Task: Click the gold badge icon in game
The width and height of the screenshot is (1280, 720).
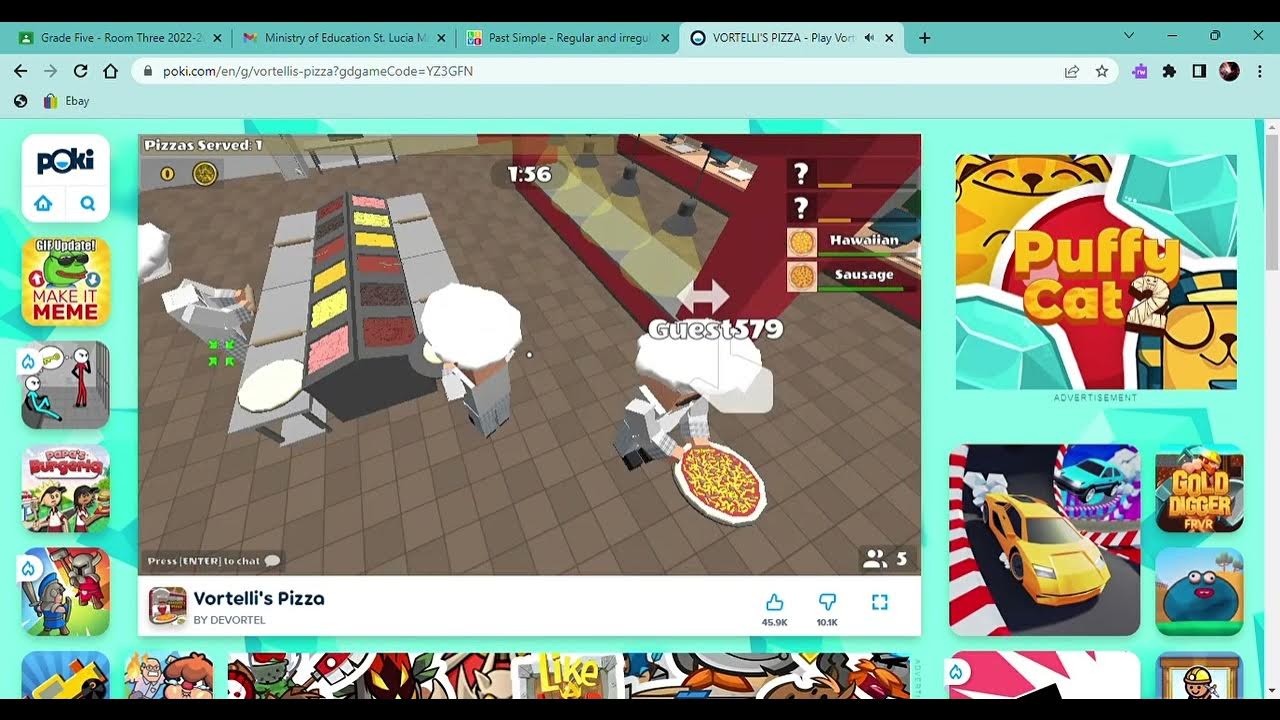Action: (205, 174)
